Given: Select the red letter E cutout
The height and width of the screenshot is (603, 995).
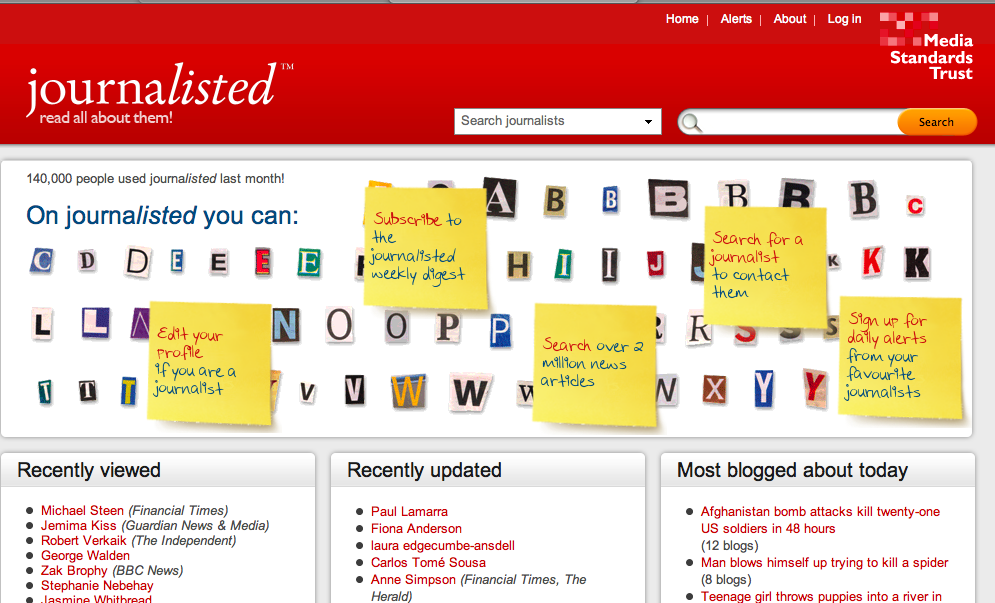Looking at the screenshot, I should [x=263, y=262].
